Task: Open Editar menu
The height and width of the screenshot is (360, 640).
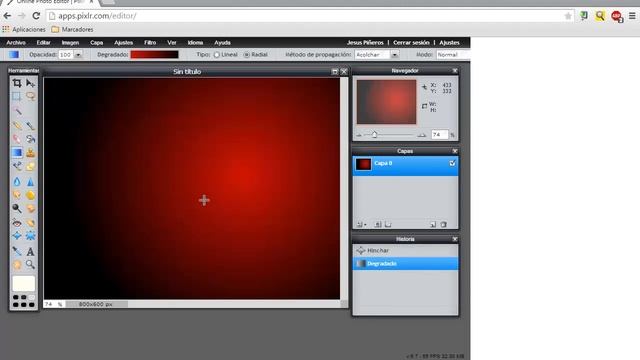Action: click(43, 42)
